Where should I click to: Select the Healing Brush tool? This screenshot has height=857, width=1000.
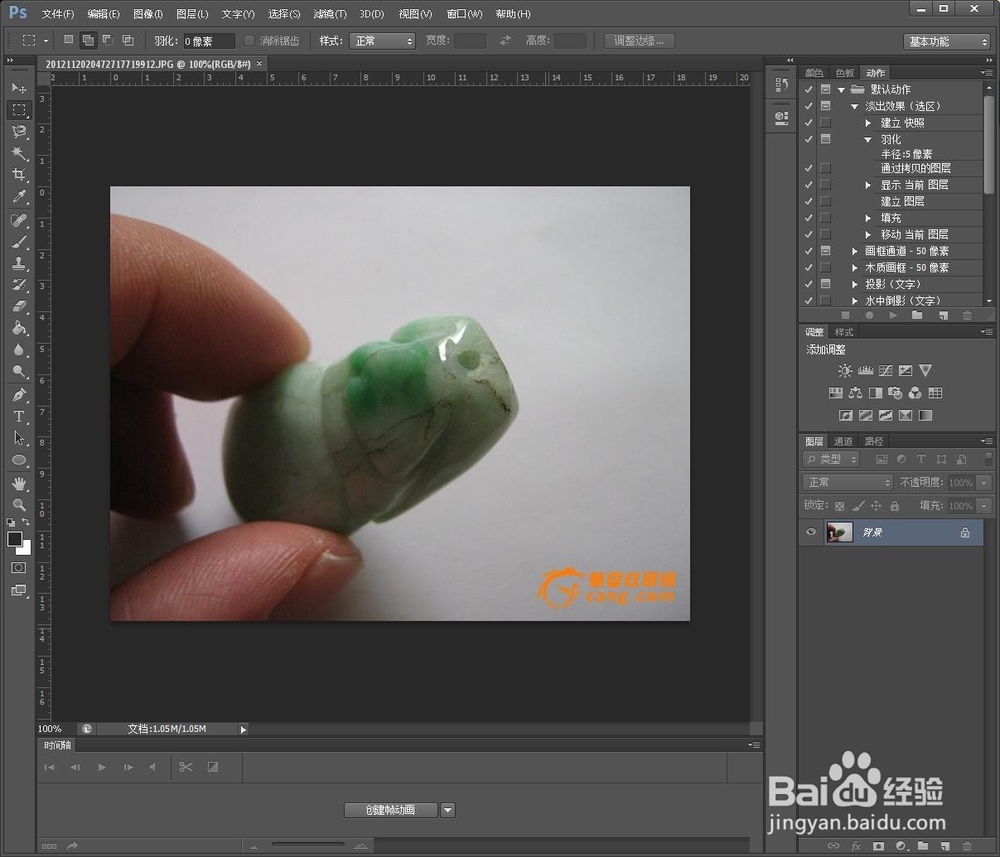(x=19, y=221)
